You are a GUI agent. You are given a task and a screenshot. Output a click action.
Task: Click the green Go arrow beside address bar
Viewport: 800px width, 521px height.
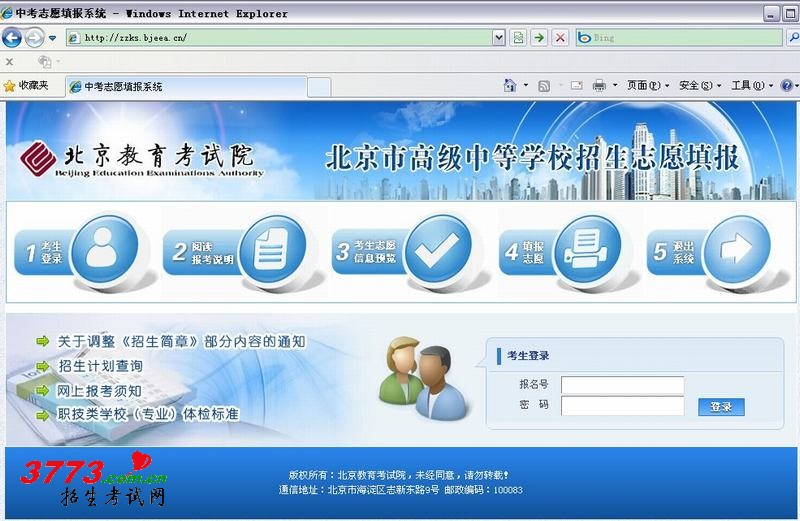(539, 38)
